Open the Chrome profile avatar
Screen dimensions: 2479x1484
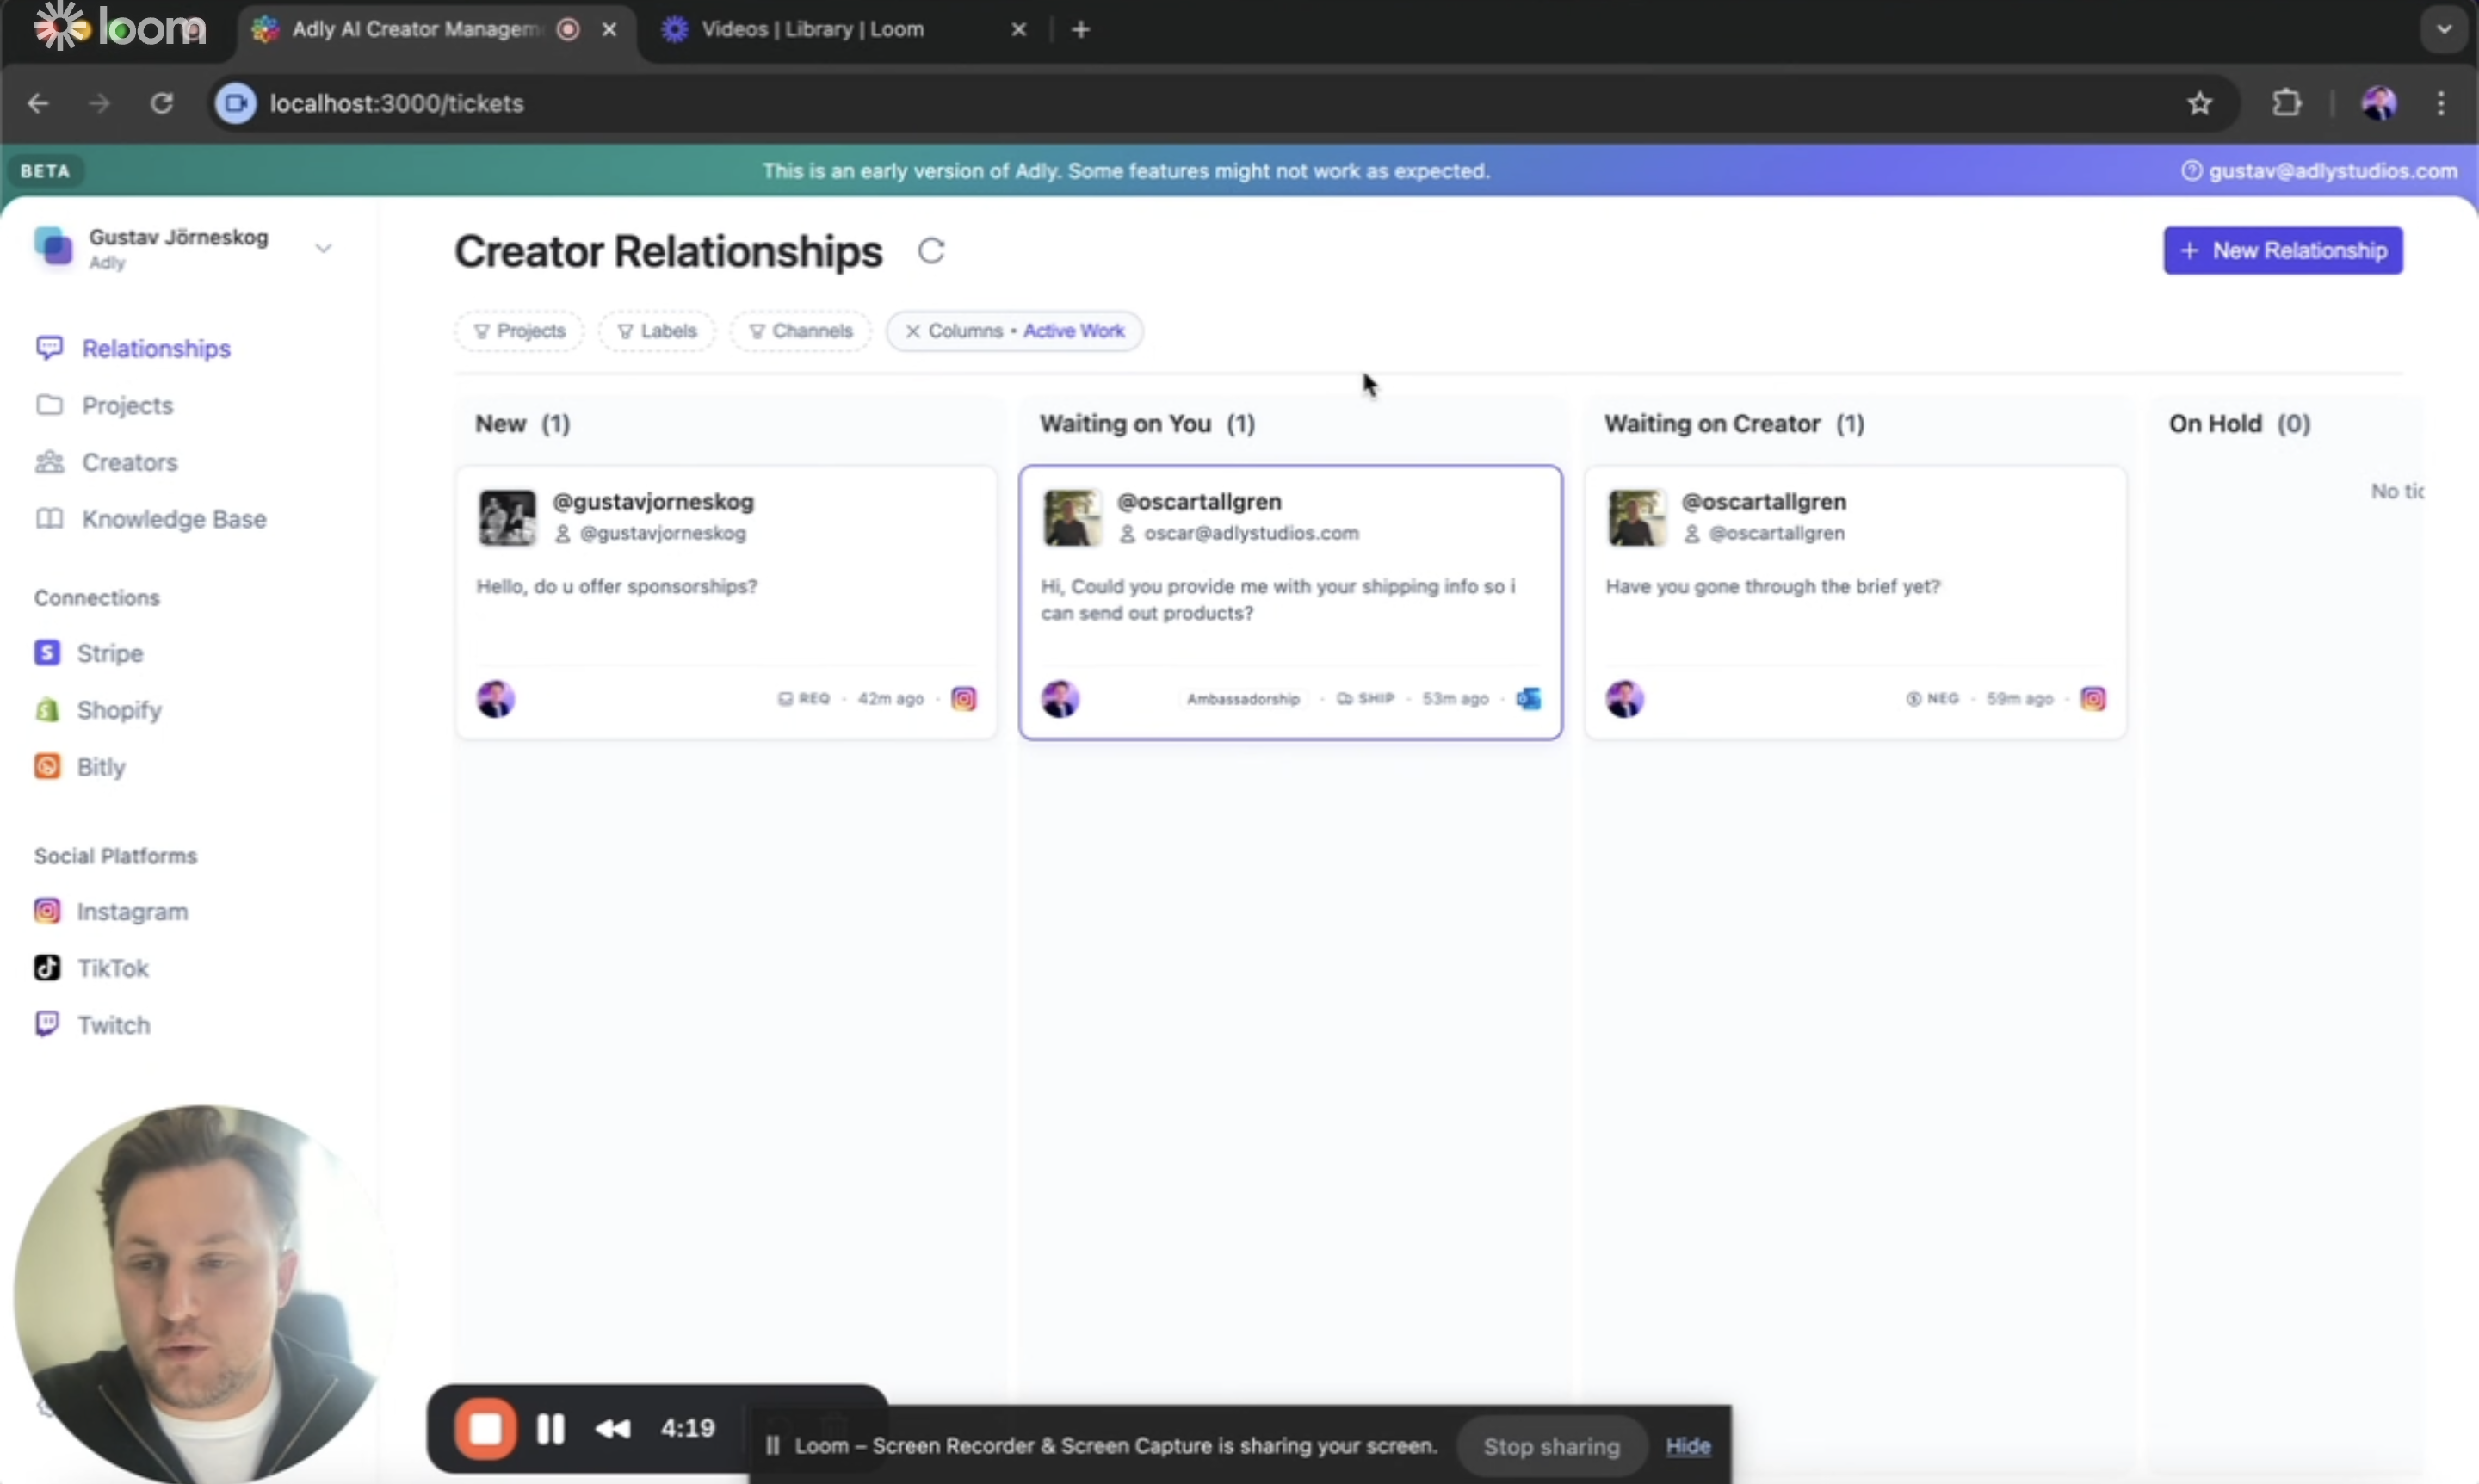click(x=2379, y=103)
